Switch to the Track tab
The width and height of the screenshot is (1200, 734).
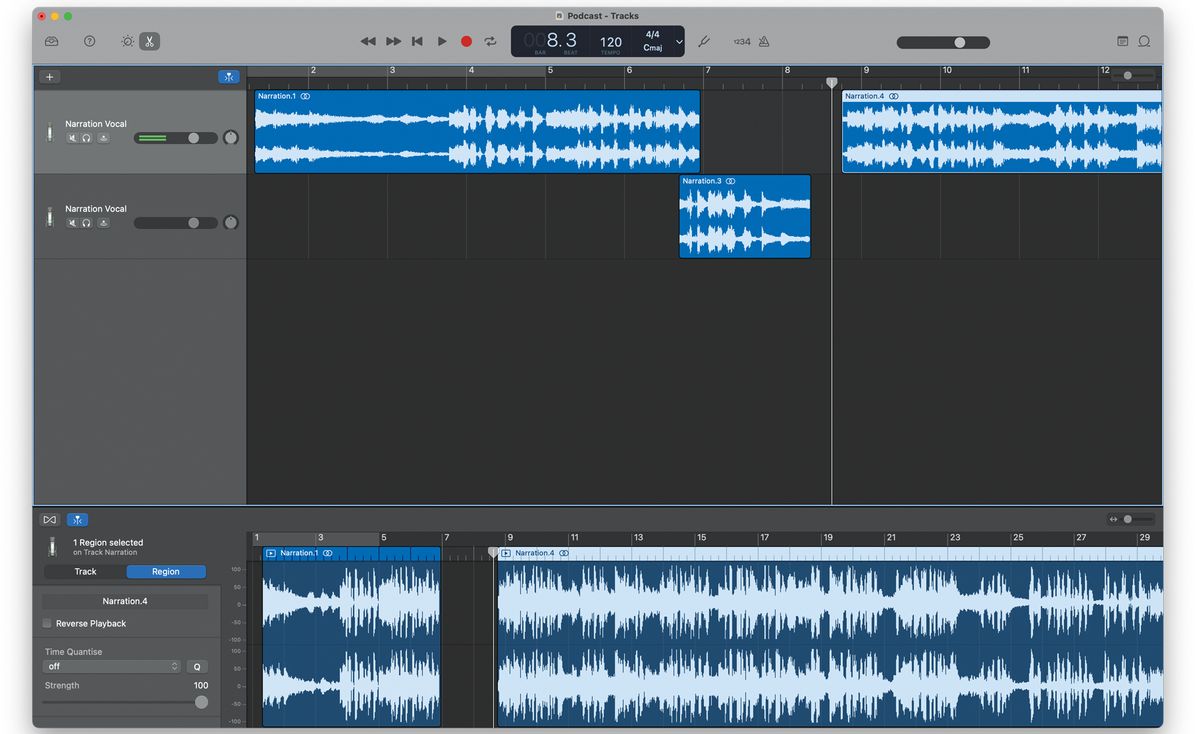tap(85, 571)
